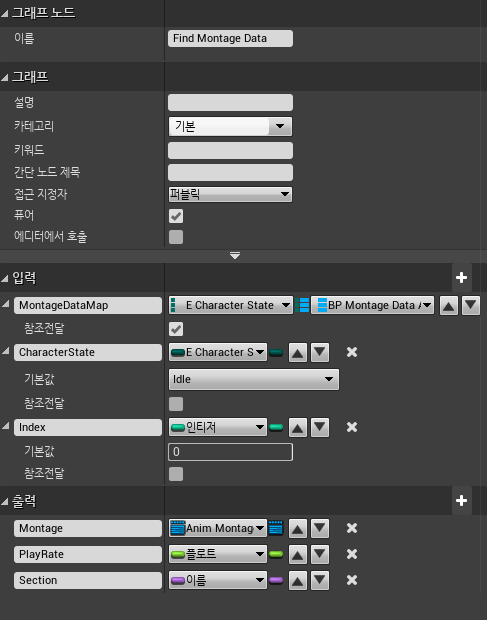This screenshot has height=620, width=487.
Task: Collapse MontageDataMap parameter details
Action: (x=6, y=304)
